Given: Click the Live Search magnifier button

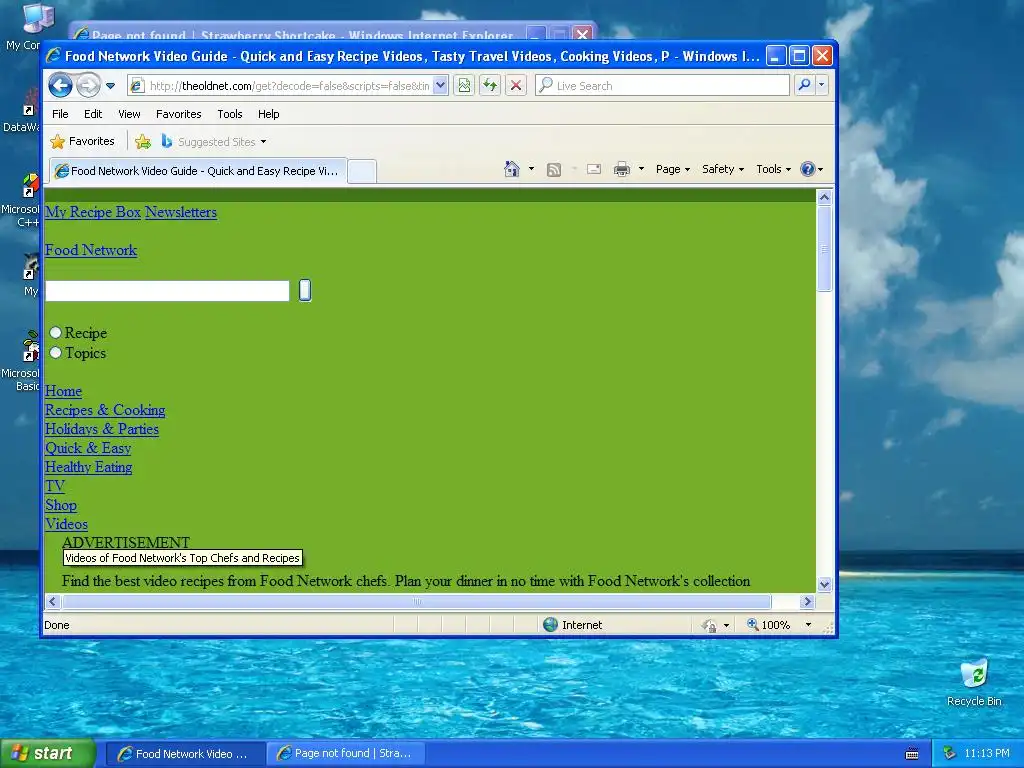Looking at the screenshot, I should [805, 85].
